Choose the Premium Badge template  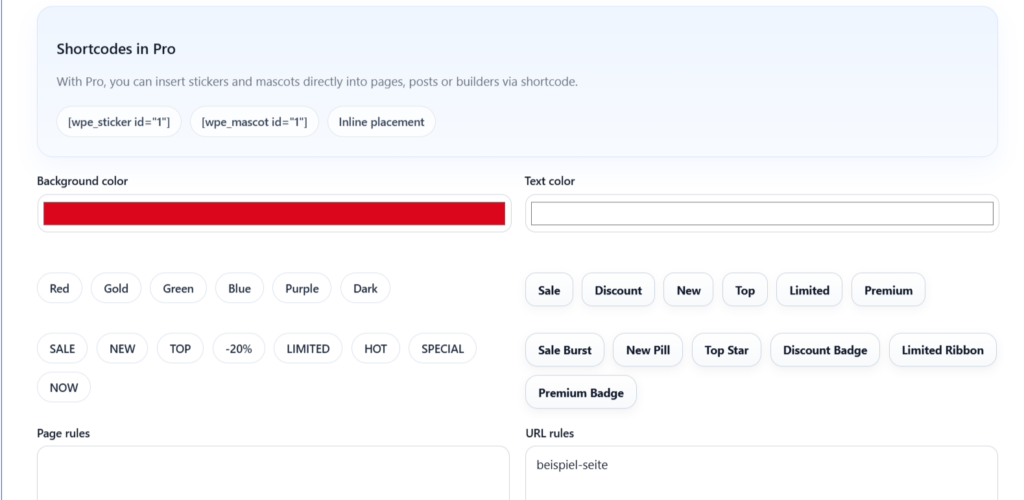(x=581, y=393)
